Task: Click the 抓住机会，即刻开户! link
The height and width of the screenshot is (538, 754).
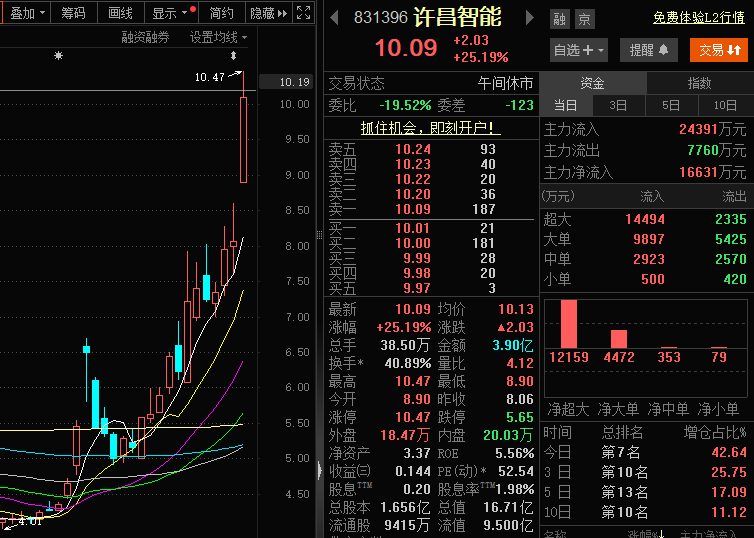Action: point(430,128)
